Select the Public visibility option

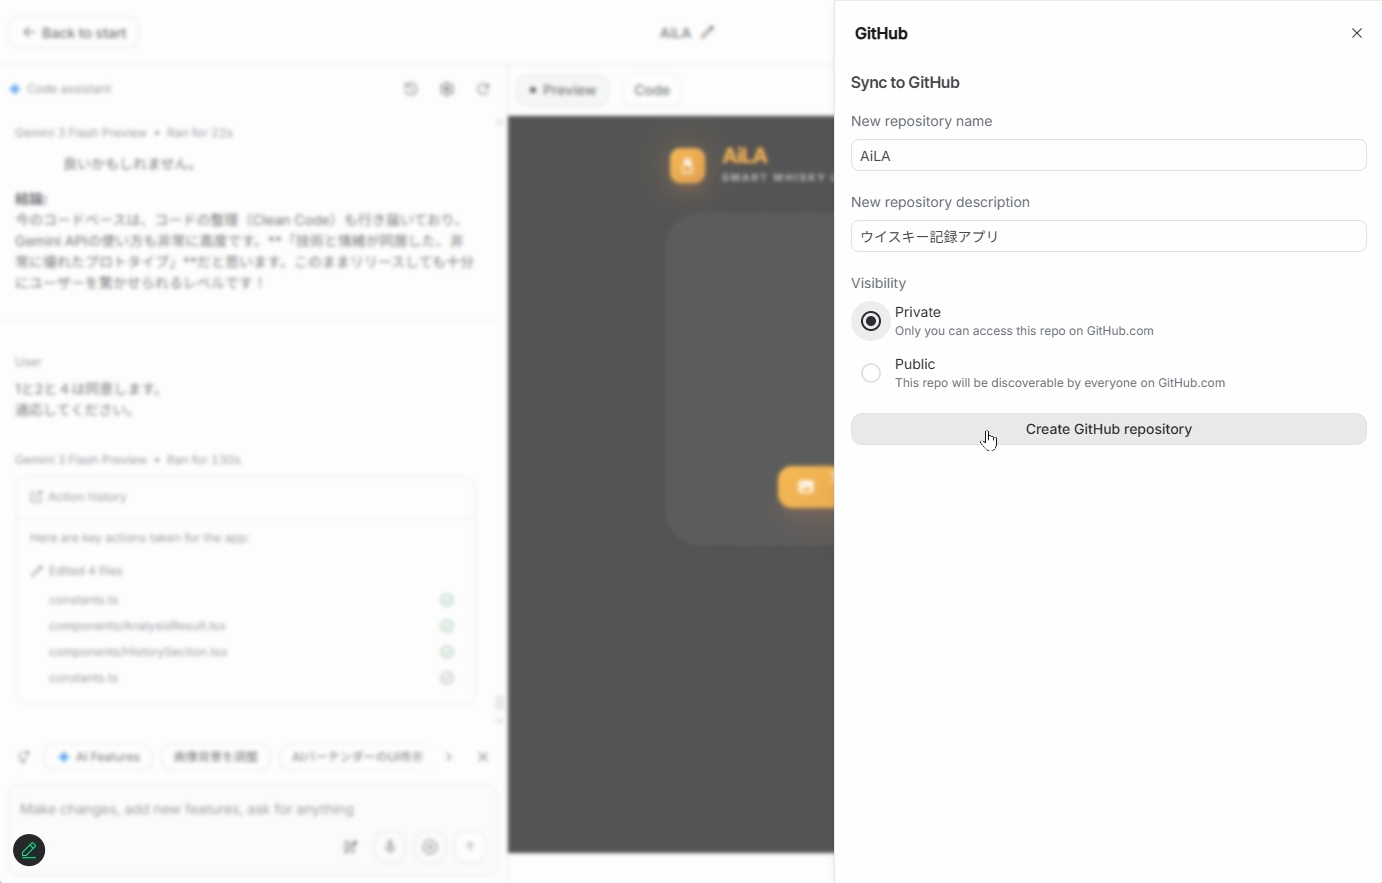(x=871, y=373)
